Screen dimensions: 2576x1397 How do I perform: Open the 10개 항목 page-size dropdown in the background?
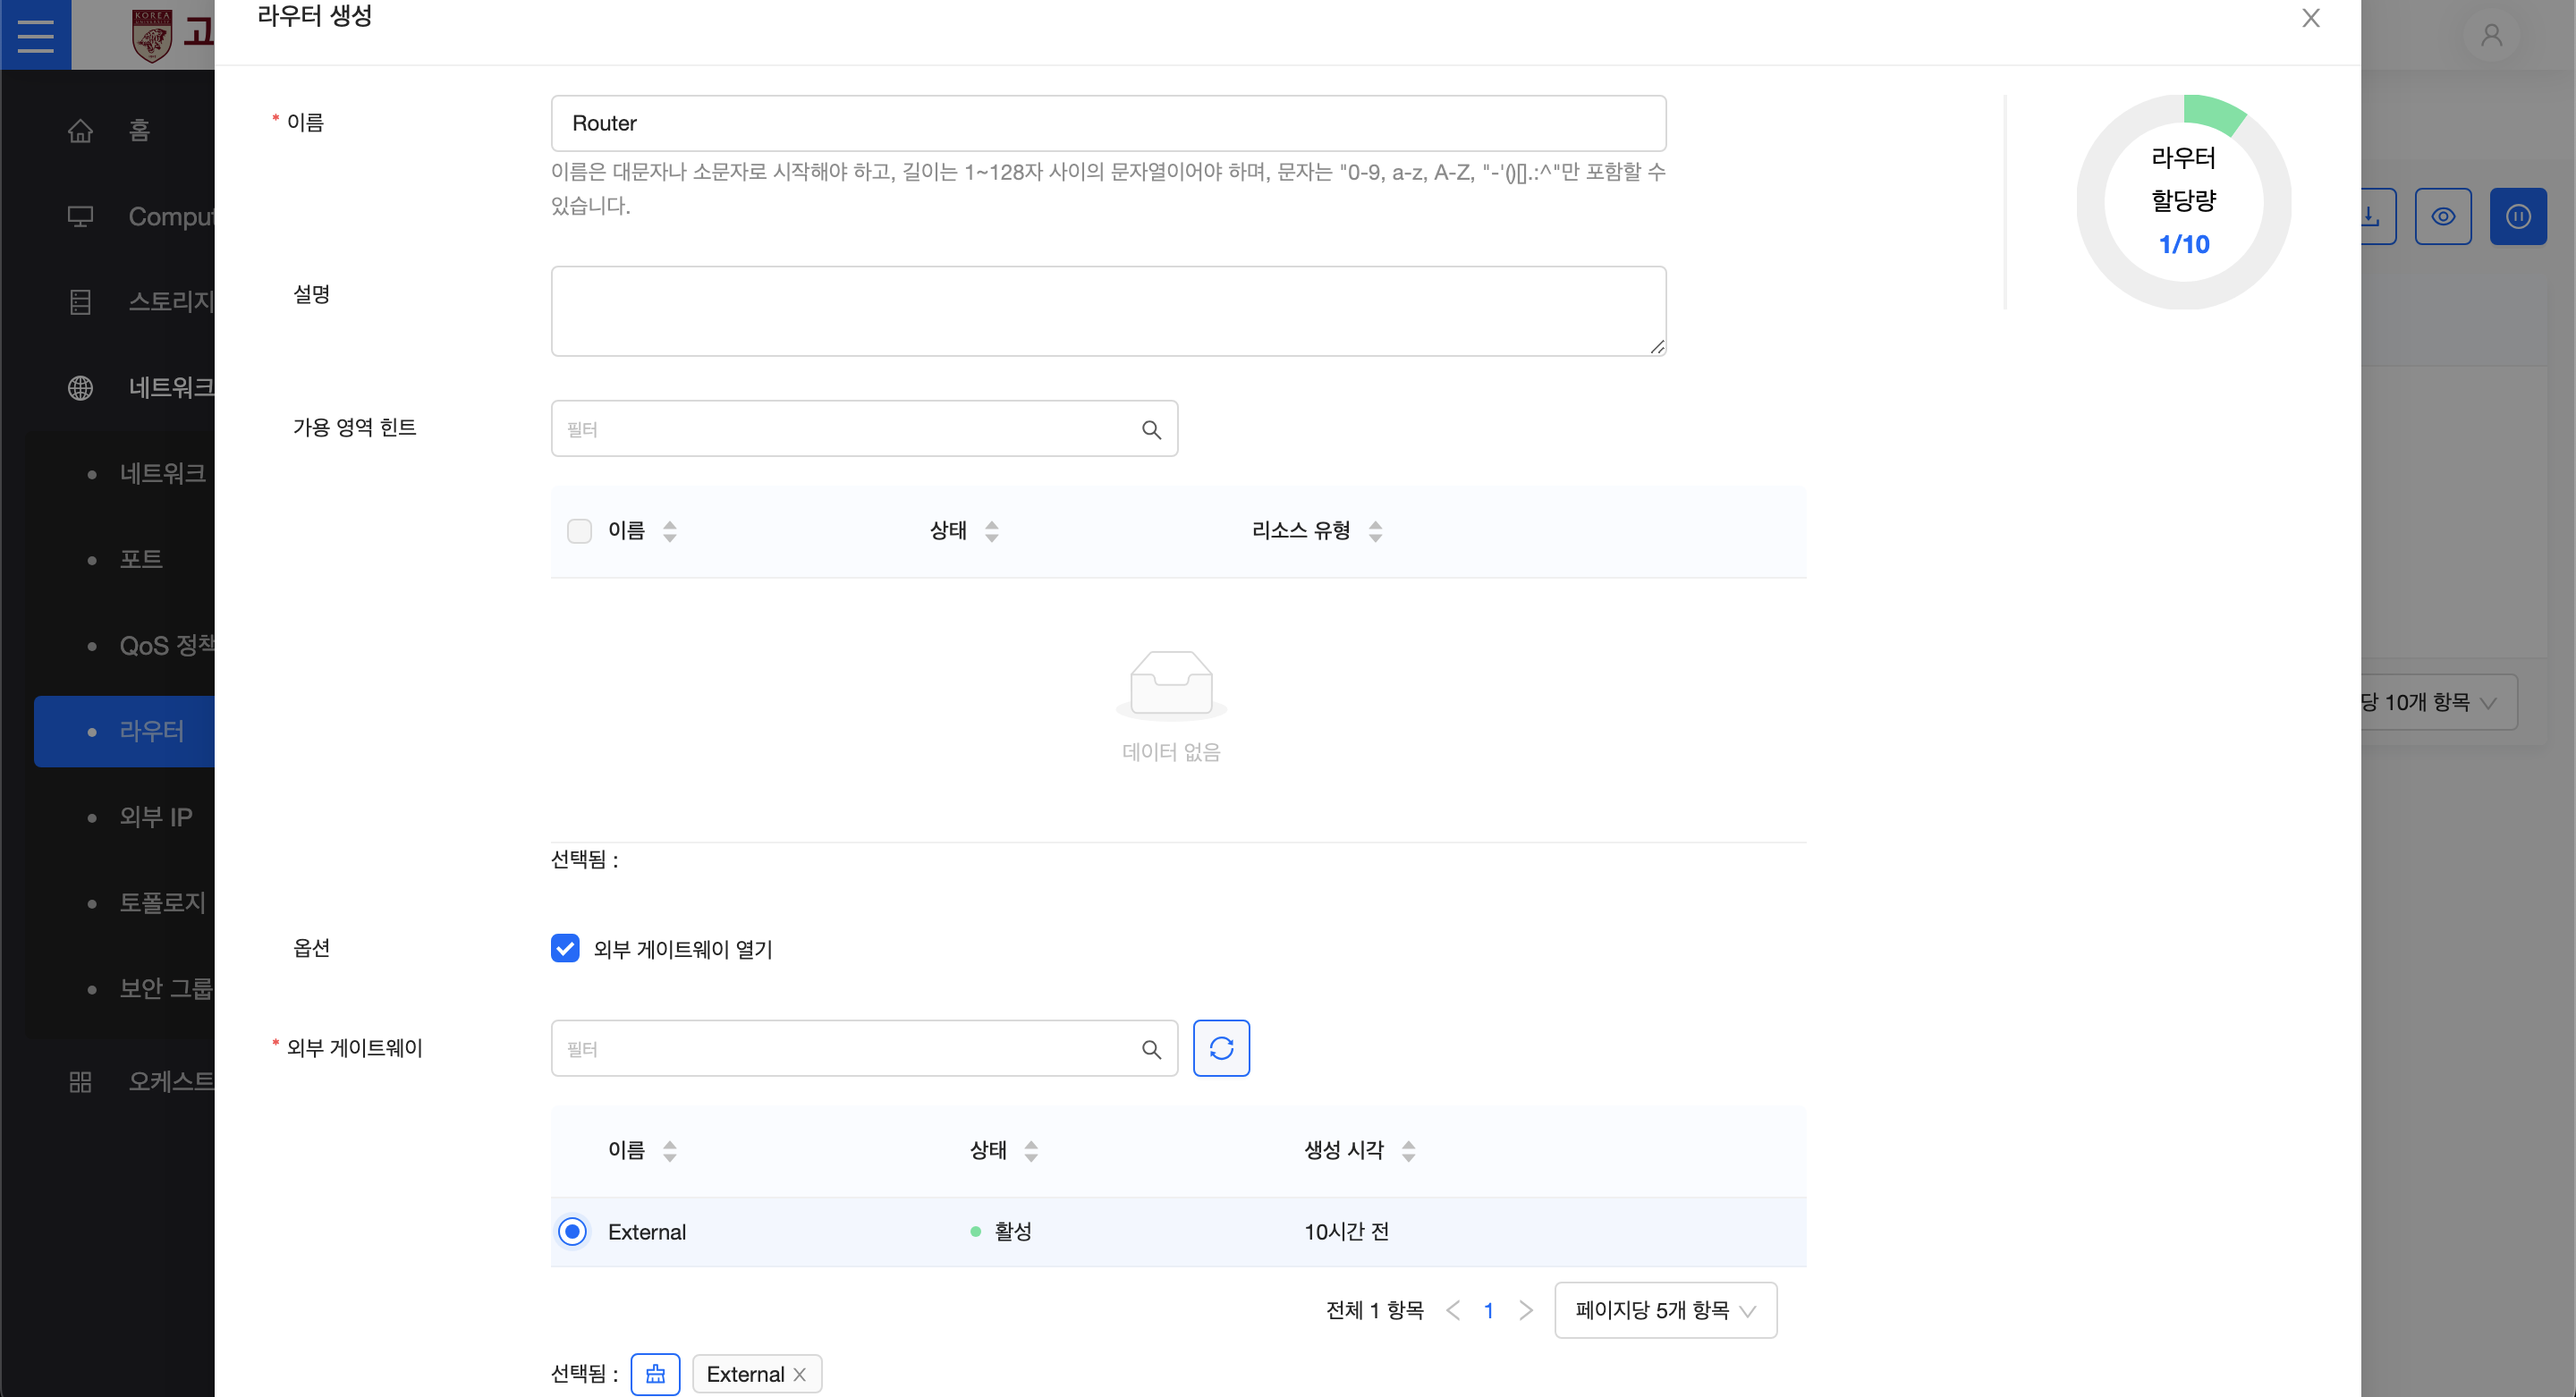(x=2437, y=703)
